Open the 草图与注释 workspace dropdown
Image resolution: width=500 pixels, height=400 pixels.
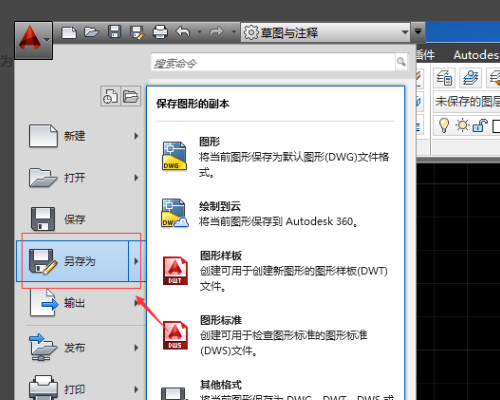pos(325,33)
